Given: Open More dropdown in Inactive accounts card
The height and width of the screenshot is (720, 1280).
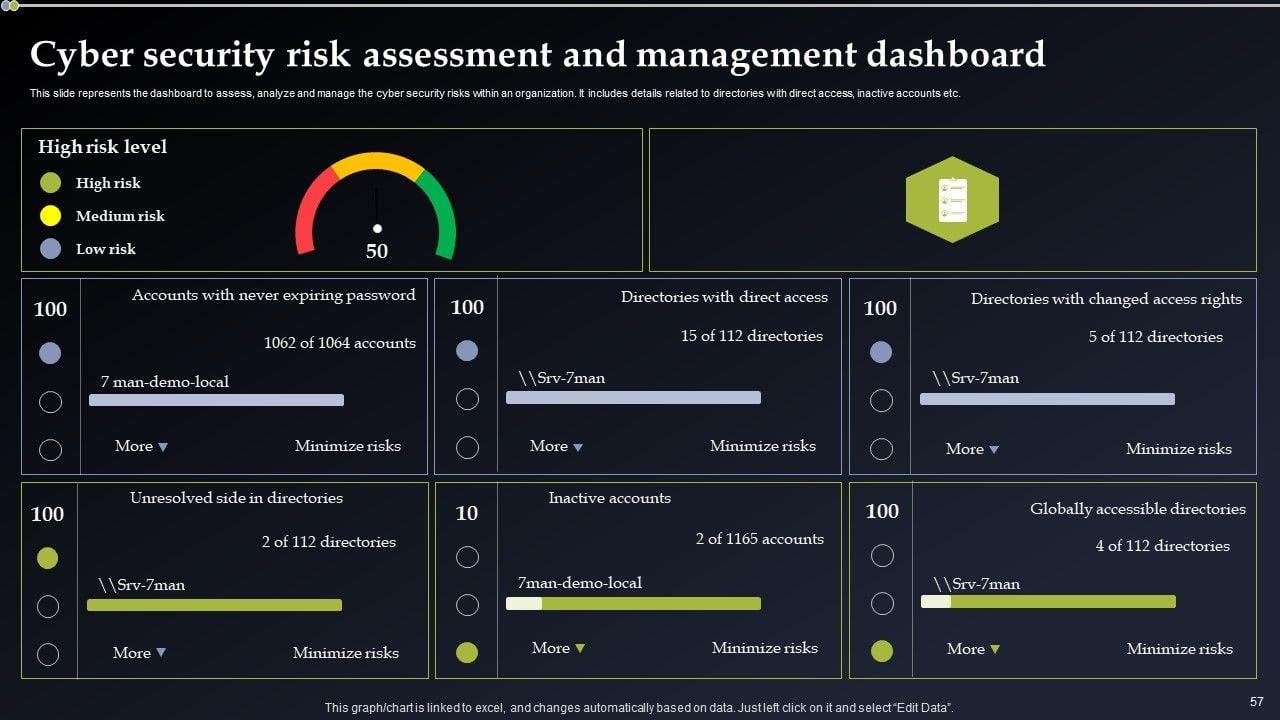Looking at the screenshot, I should 558,648.
